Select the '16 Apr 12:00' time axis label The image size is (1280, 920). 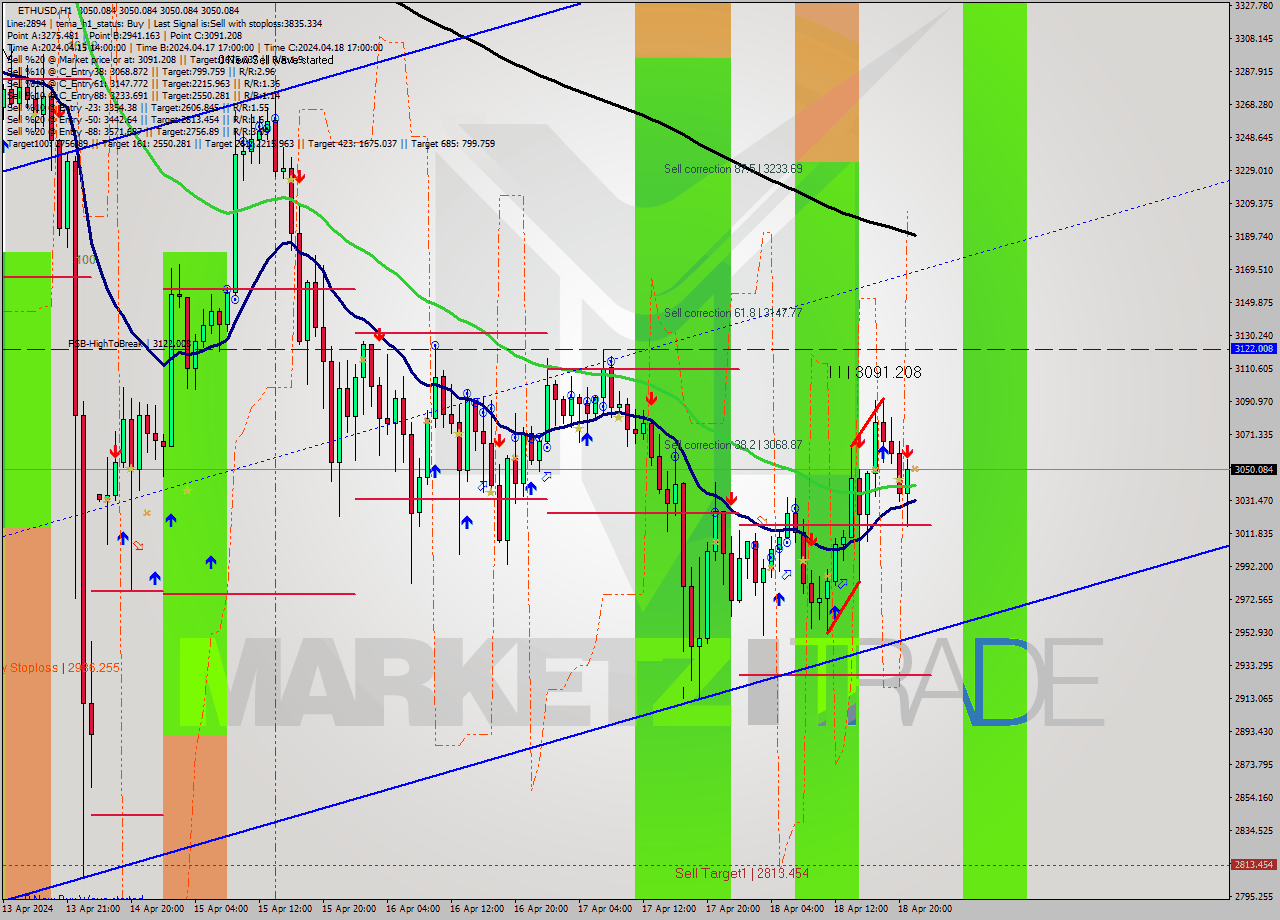(x=476, y=909)
